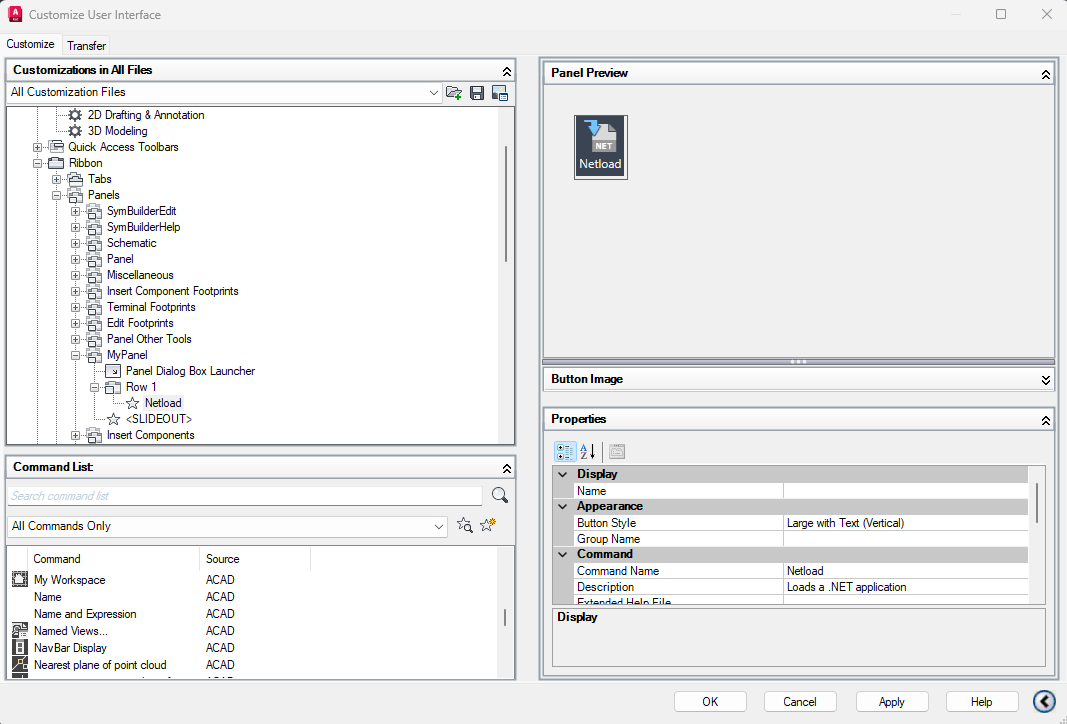The image size is (1067, 724).
Task: Open an additional customization file
Action: [453, 92]
